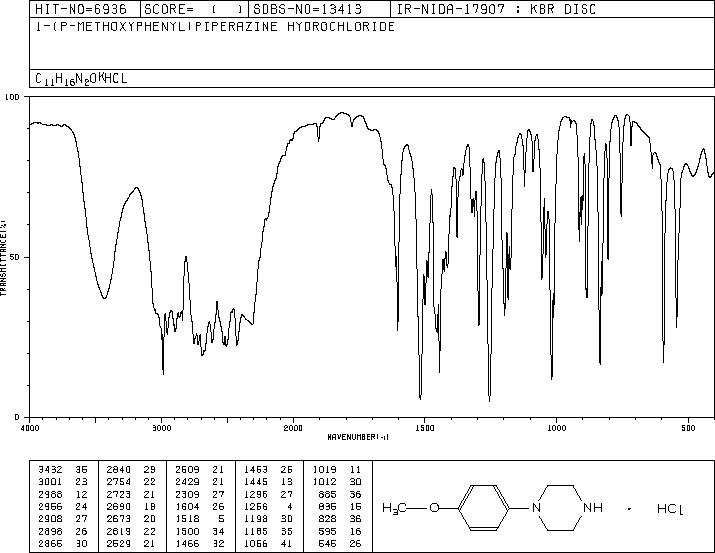Click the 4000 tick on wavenumber axis

[x=30, y=428]
